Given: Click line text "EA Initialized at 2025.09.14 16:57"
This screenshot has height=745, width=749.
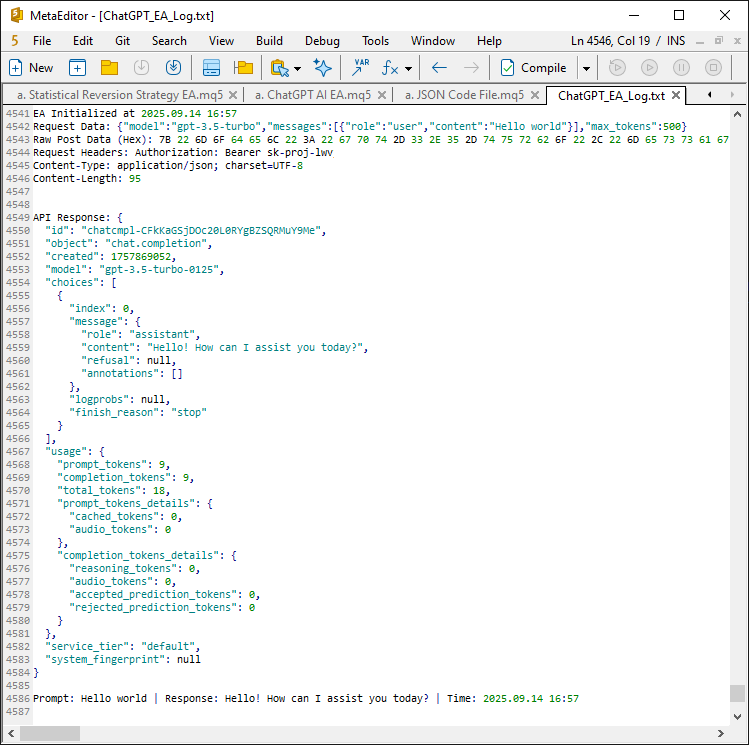Looking at the screenshot, I should point(135,114).
